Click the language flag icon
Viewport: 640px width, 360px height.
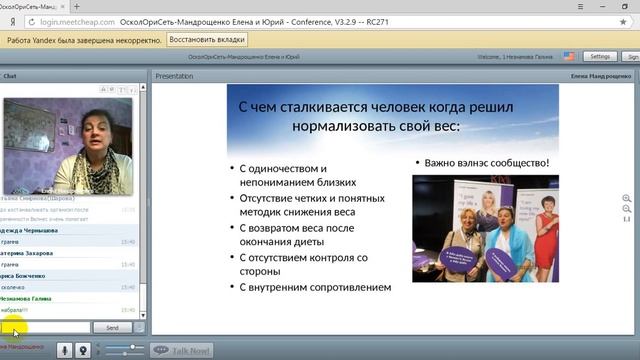click(x=569, y=56)
